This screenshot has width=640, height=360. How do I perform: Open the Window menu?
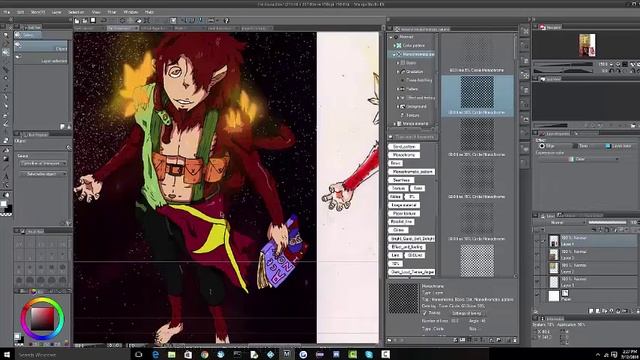(x=131, y=12)
